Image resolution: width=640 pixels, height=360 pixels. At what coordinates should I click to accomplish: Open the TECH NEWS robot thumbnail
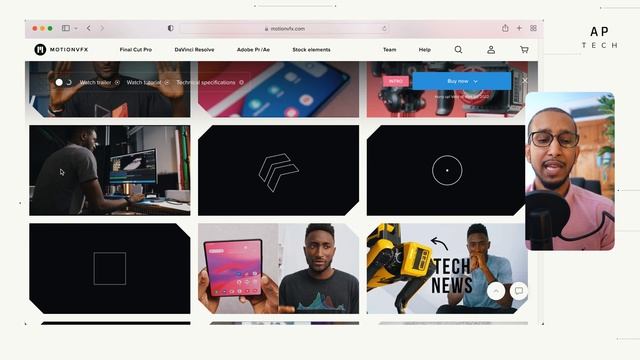click(447, 269)
